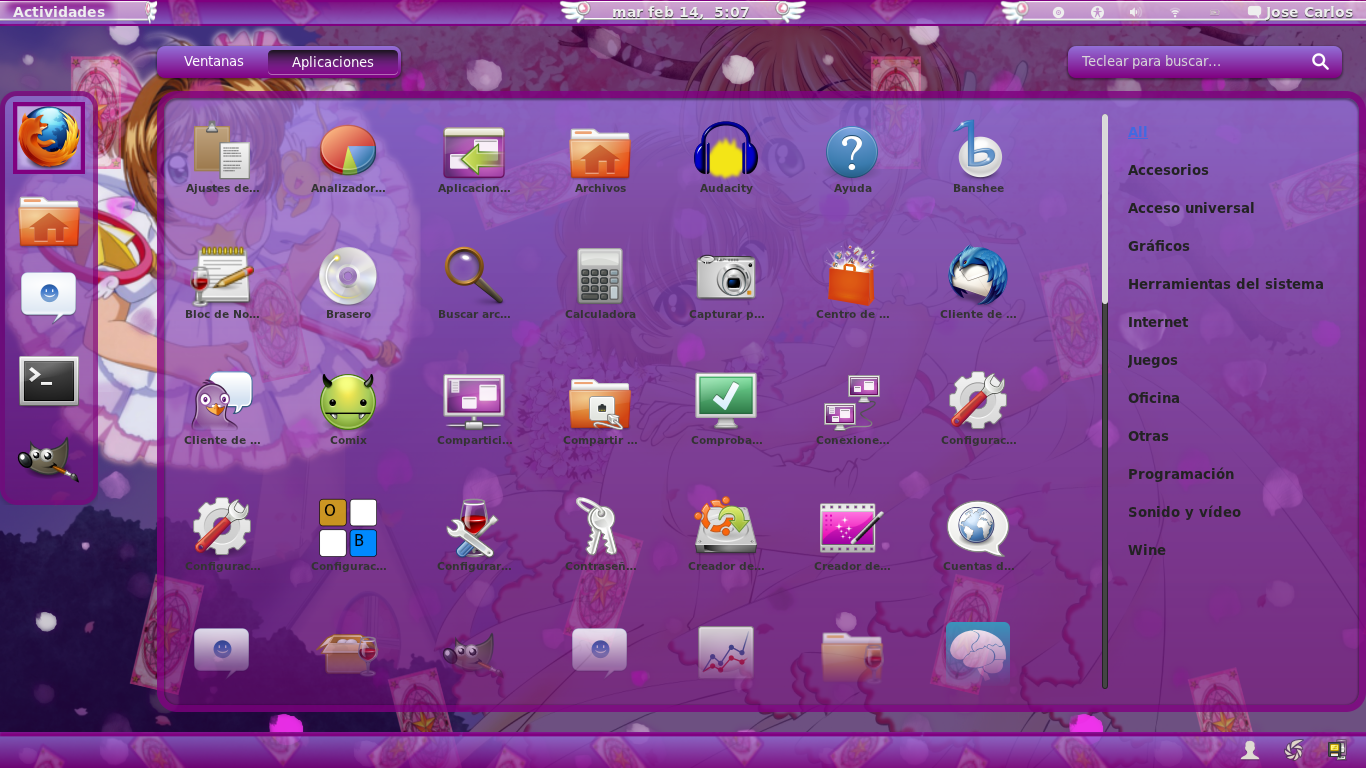The height and width of the screenshot is (768, 1366).
Task: Launch brain icon app in bottom row
Action: (x=978, y=653)
